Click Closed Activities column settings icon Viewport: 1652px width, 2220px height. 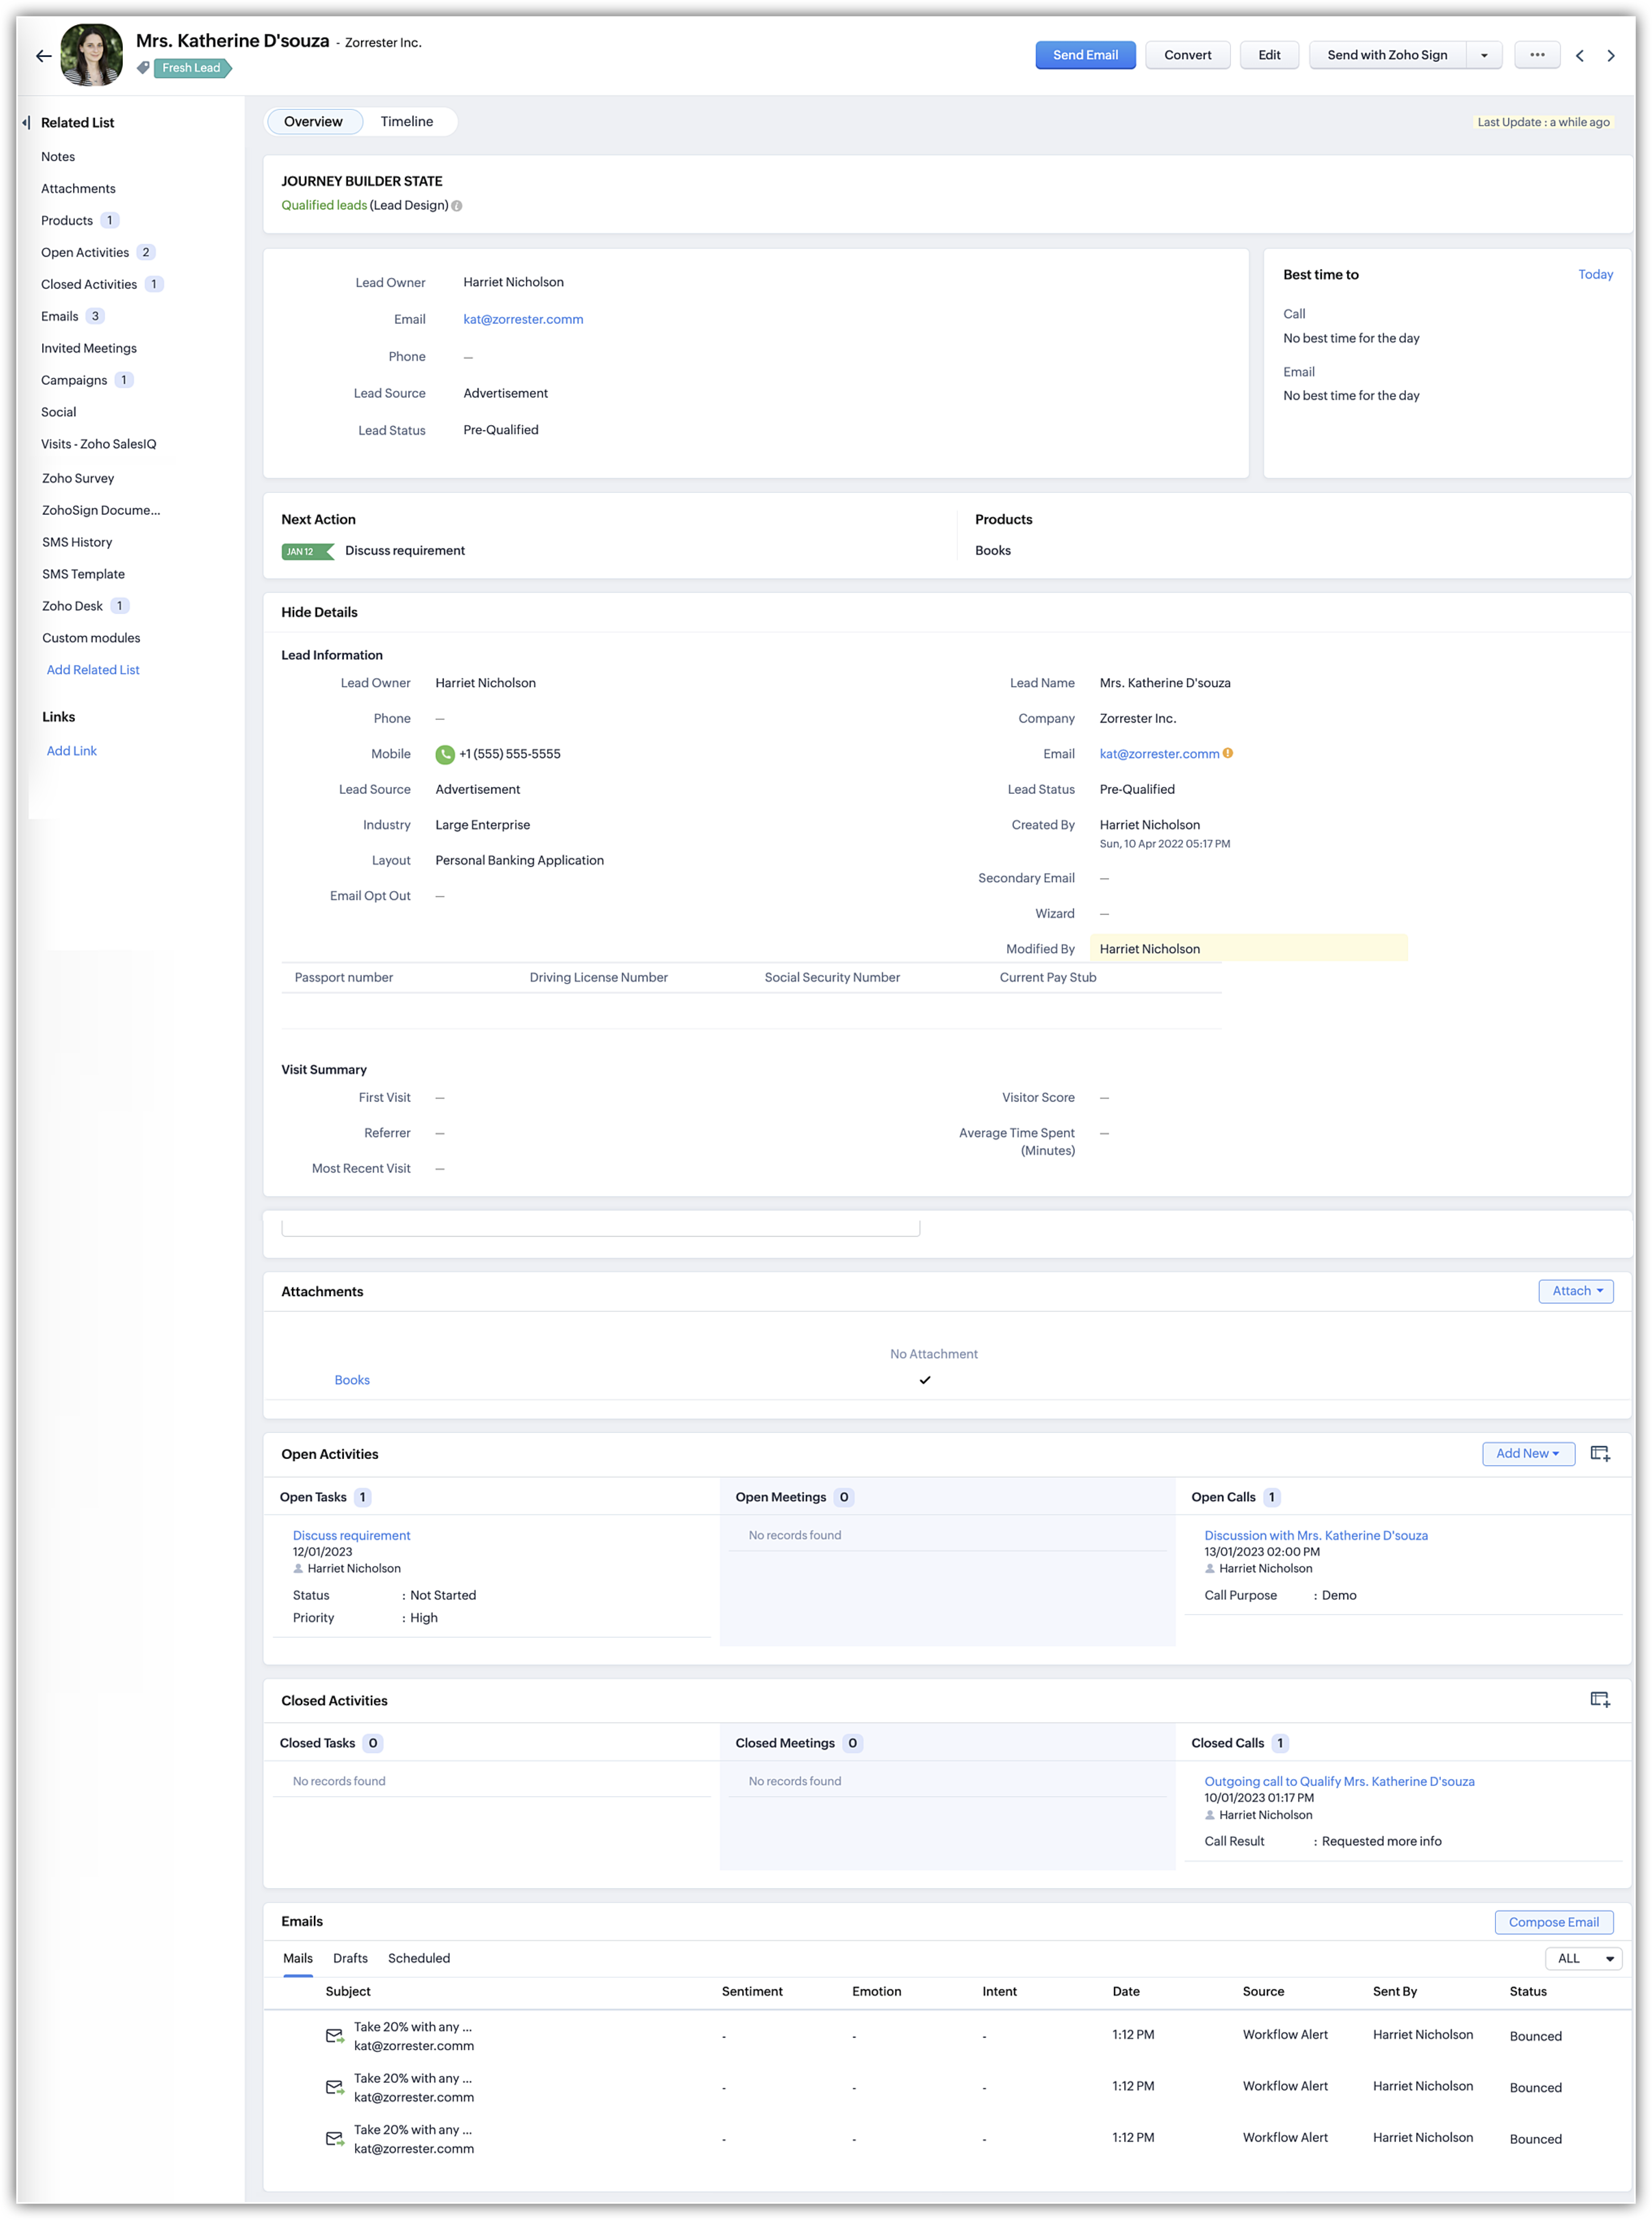(1599, 1700)
